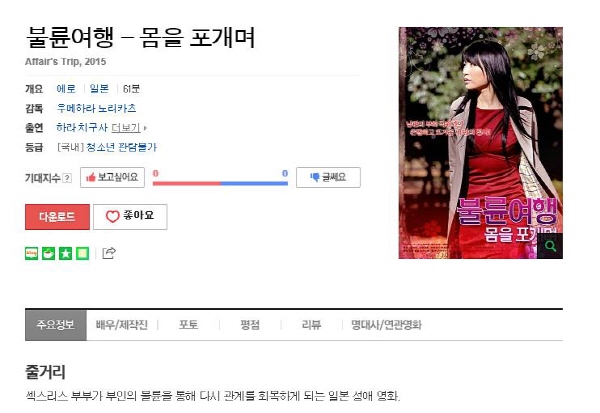Vote 보고싶어요 thumbs-up button
The height and width of the screenshot is (413, 600).
pyautogui.click(x=112, y=177)
